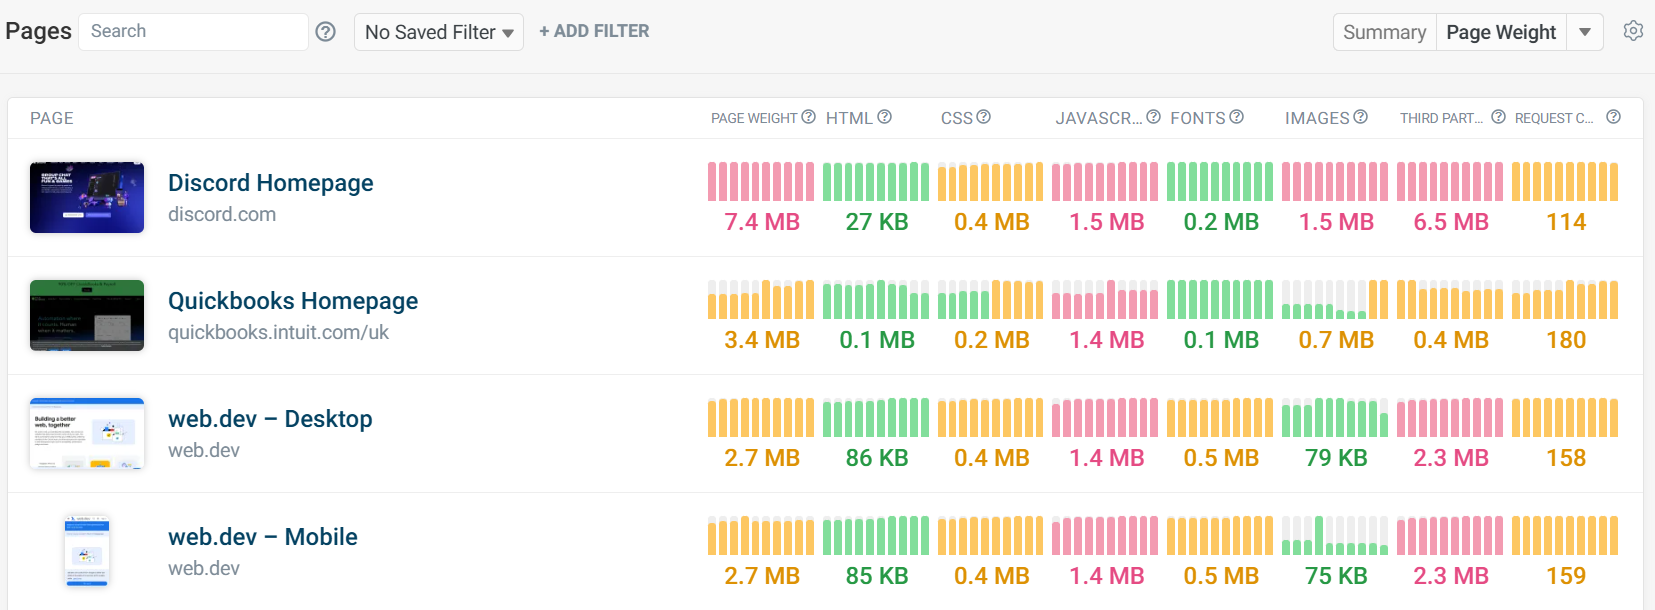Click Third Party column help icon

tap(1498, 117)
